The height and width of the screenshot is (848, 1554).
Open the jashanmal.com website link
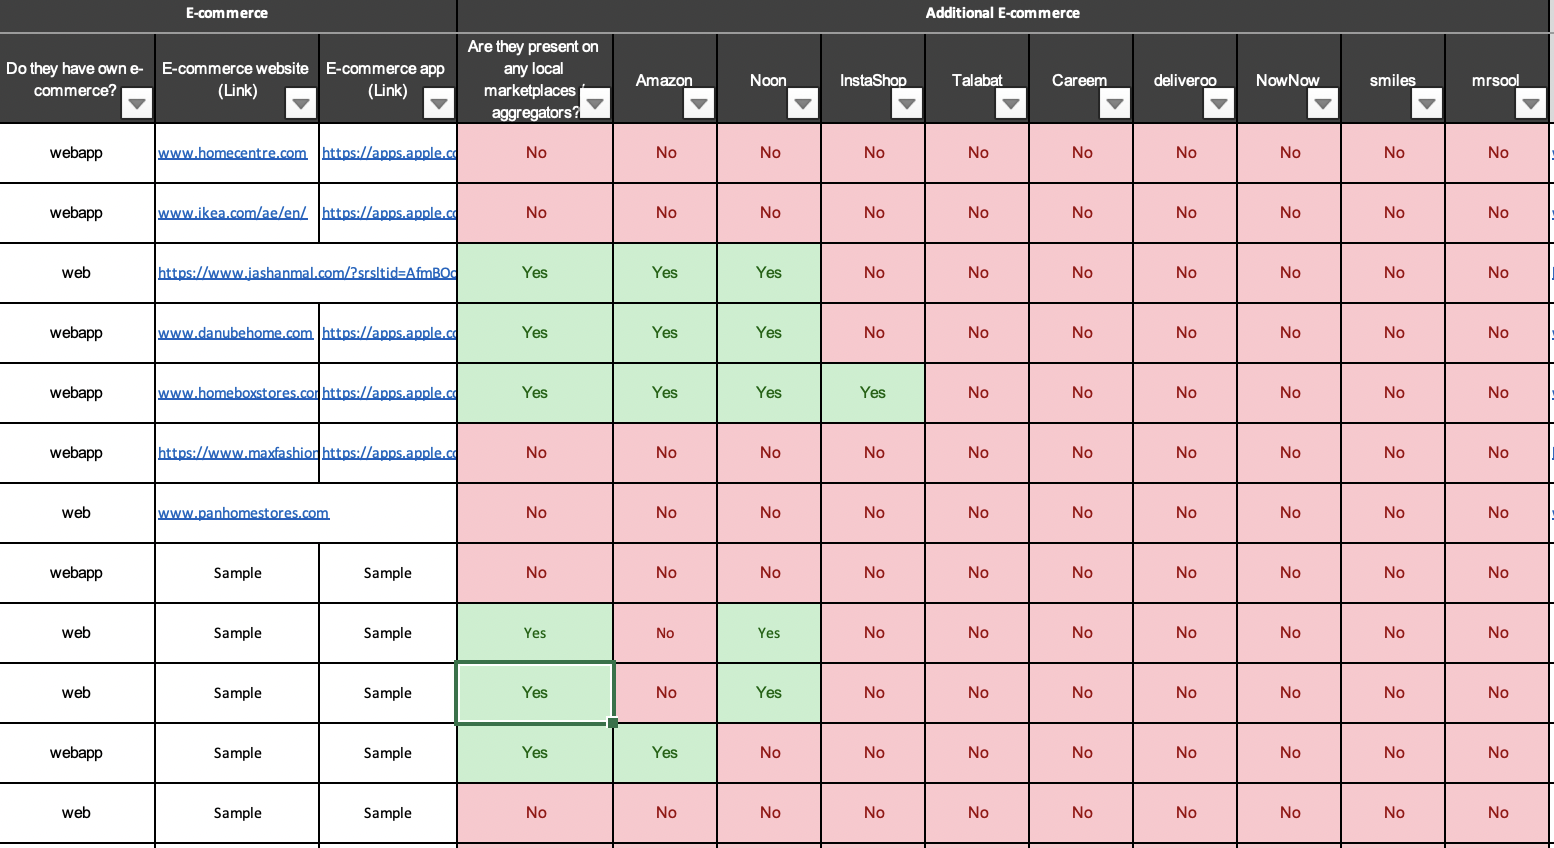click(307, 273)
